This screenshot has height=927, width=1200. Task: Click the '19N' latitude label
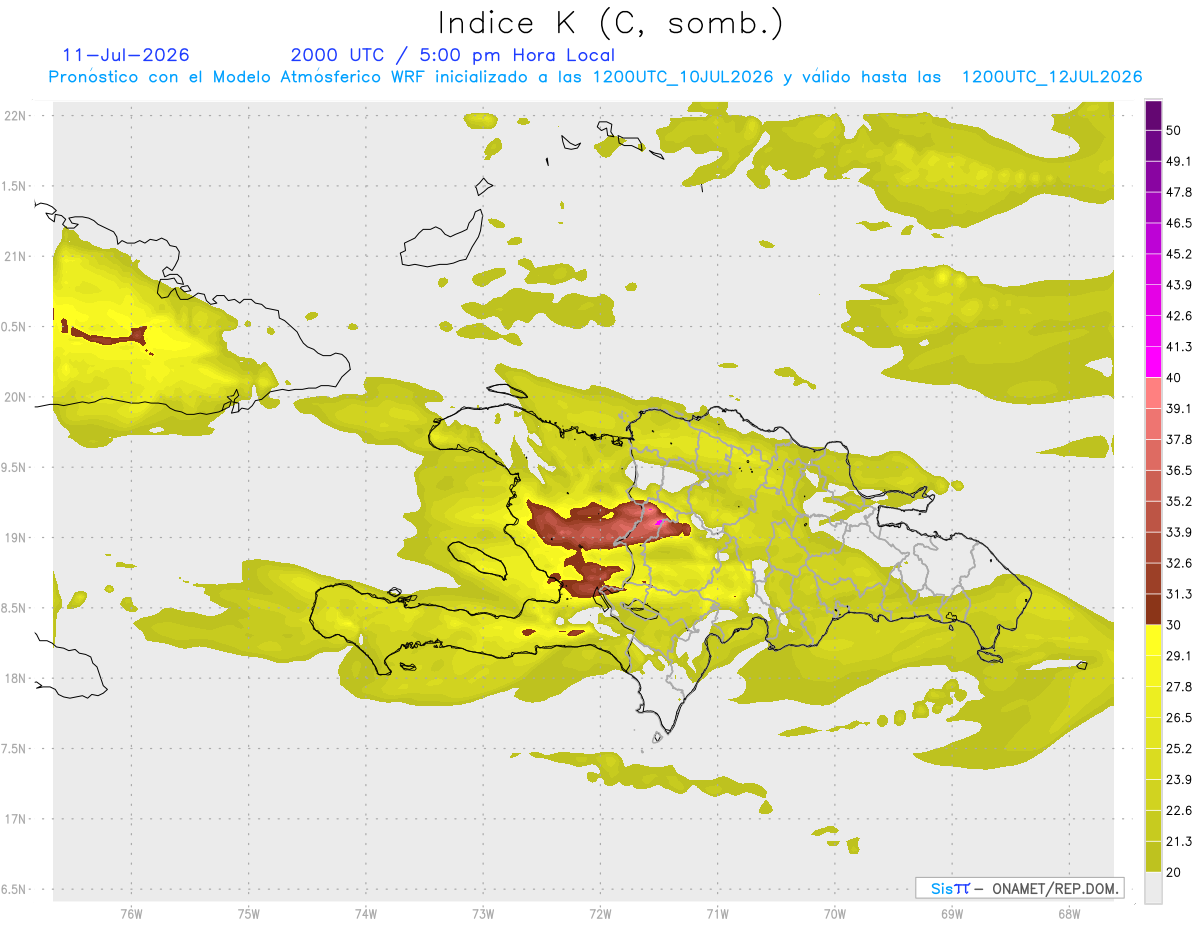(x=17, y=538)
